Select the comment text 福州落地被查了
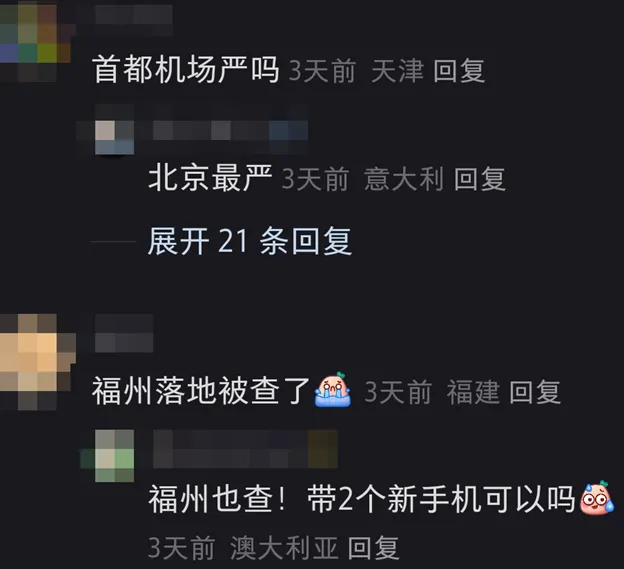This screenshot has height=569, width=624. 201,391
